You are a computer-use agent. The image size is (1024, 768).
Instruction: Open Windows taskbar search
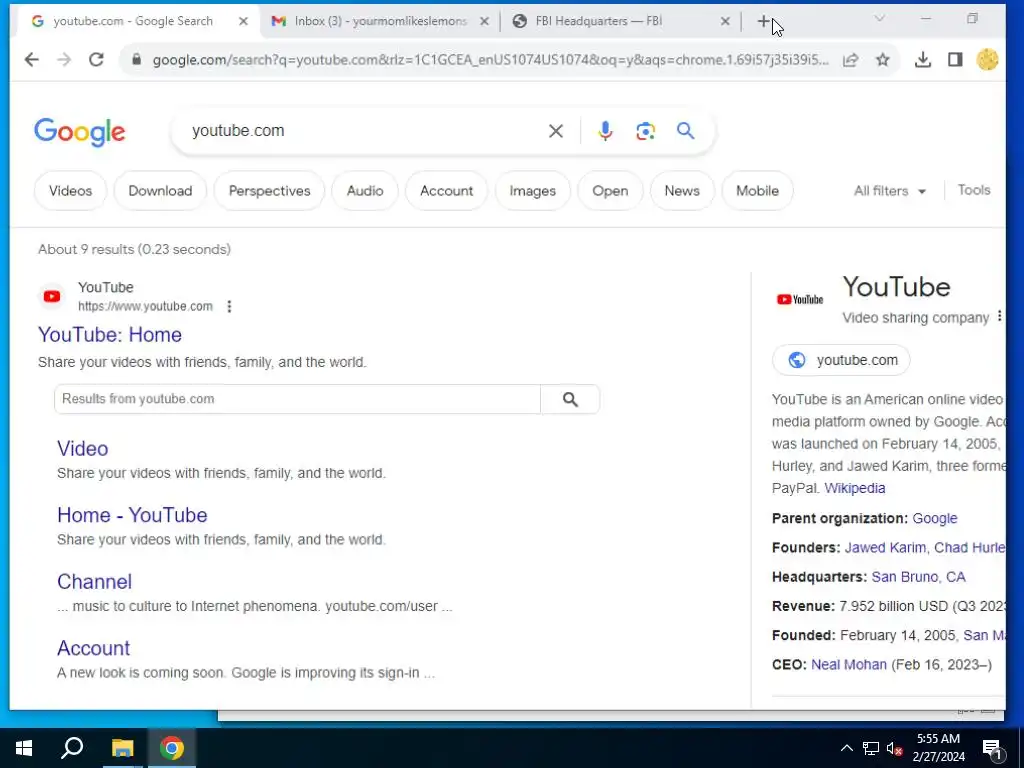pos(72,748)
